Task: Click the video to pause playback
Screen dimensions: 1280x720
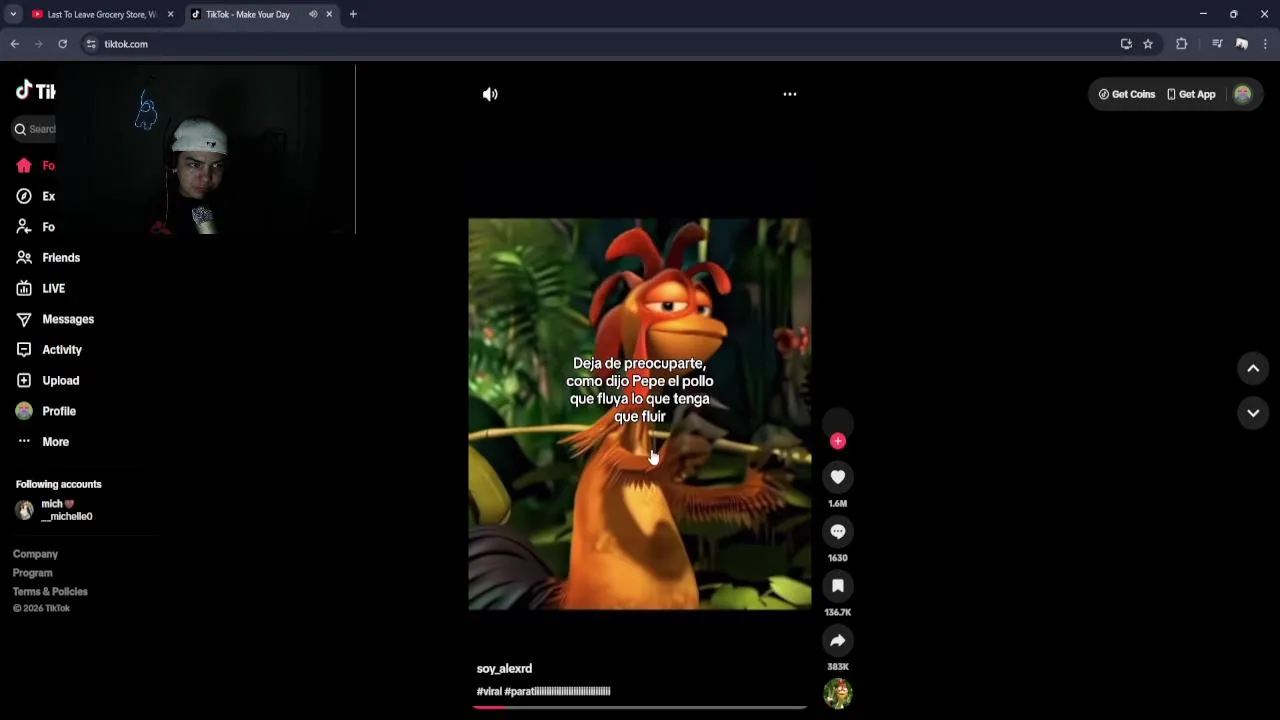Action: pos(640,414)
